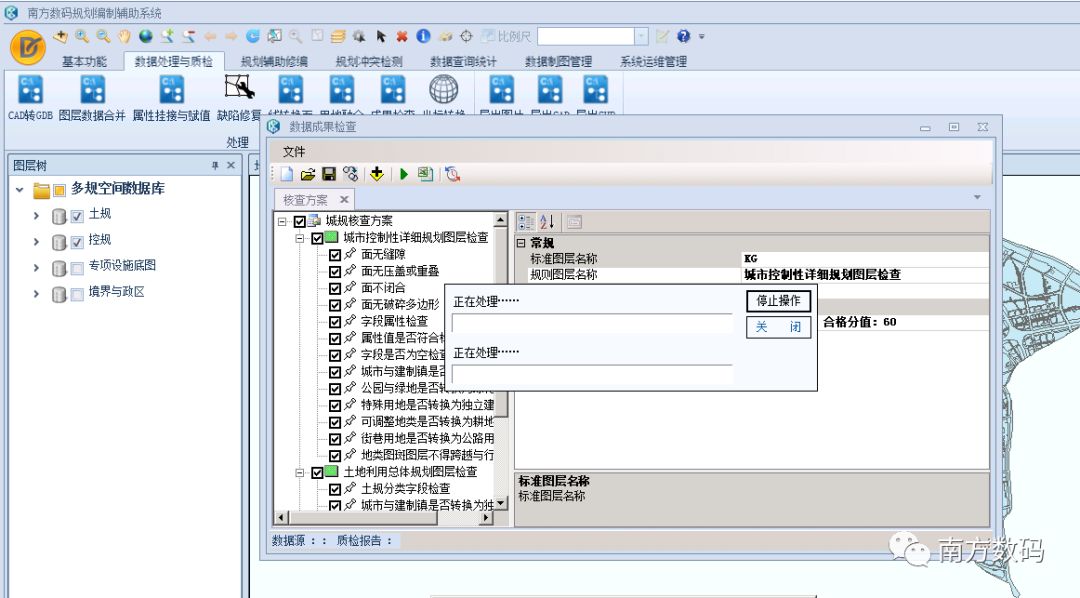Click the save icon in 数据成果检查 toolbar
Image resolution: width=1080 pixels, height=598 pixels.
[328, 174]
